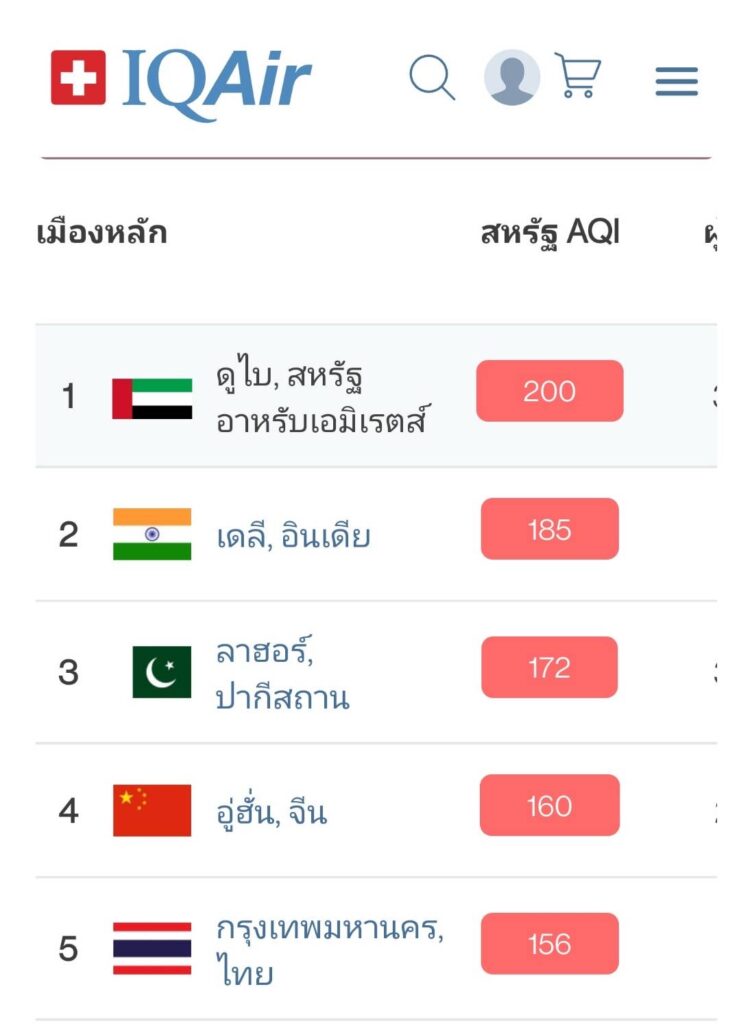Open the อู่ฮั่น, จีน link

[x=271, y=811]
